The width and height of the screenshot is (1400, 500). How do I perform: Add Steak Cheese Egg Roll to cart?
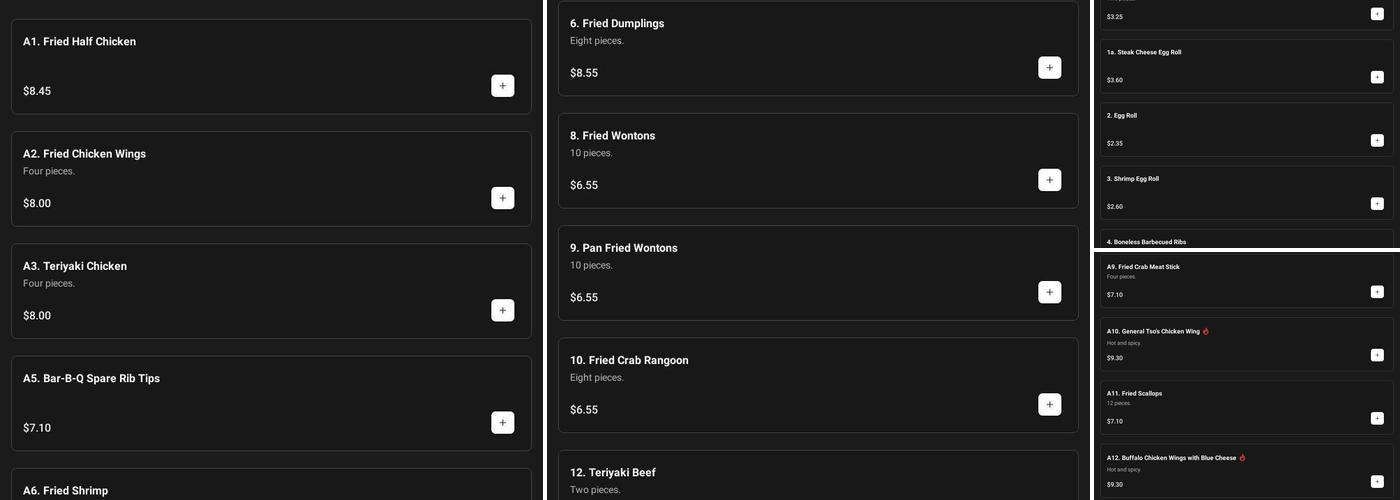tap(1377, 77)
